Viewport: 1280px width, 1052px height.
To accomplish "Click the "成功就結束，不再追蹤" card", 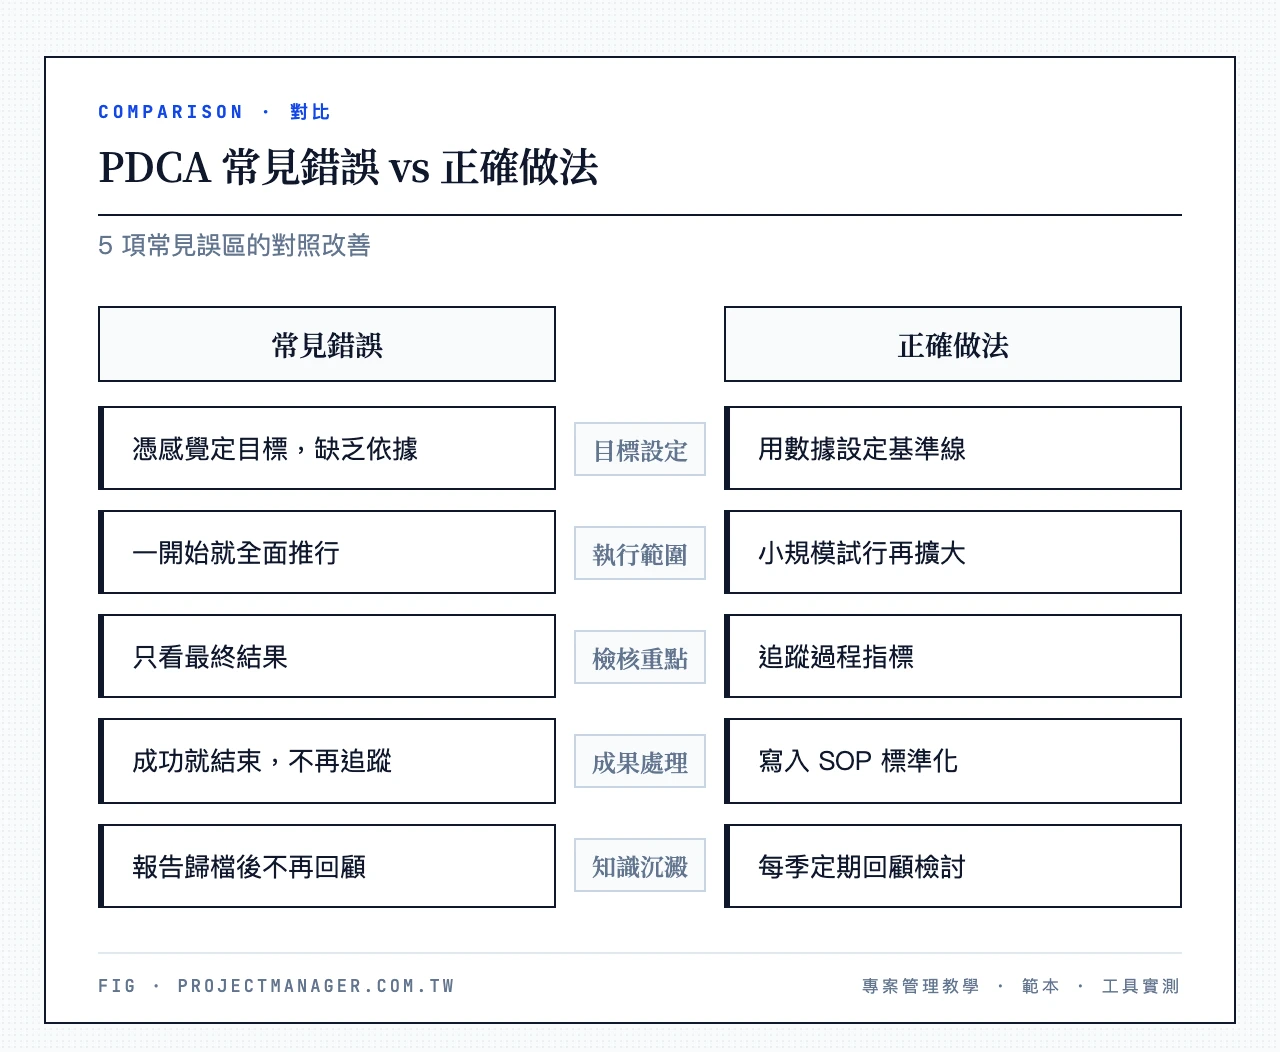I will tap(327, 761).
